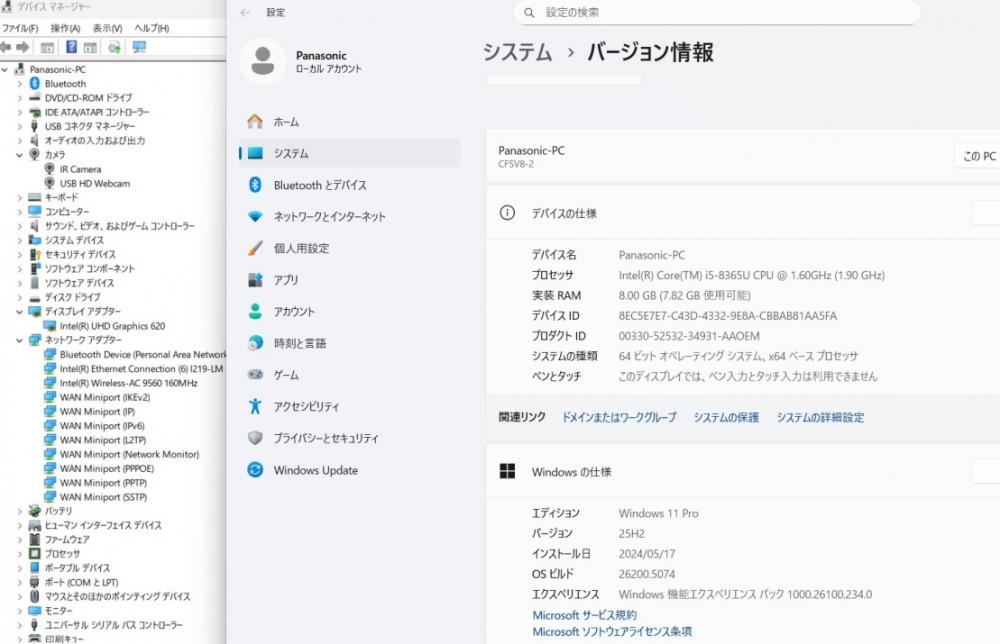Open アプリ settings
The width and height of the screenshot is (1000, 644).
[349, 280]
